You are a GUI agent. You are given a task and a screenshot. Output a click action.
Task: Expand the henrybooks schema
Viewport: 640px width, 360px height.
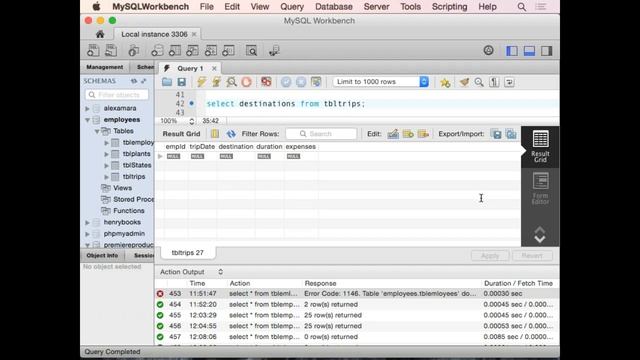point(87,222)
